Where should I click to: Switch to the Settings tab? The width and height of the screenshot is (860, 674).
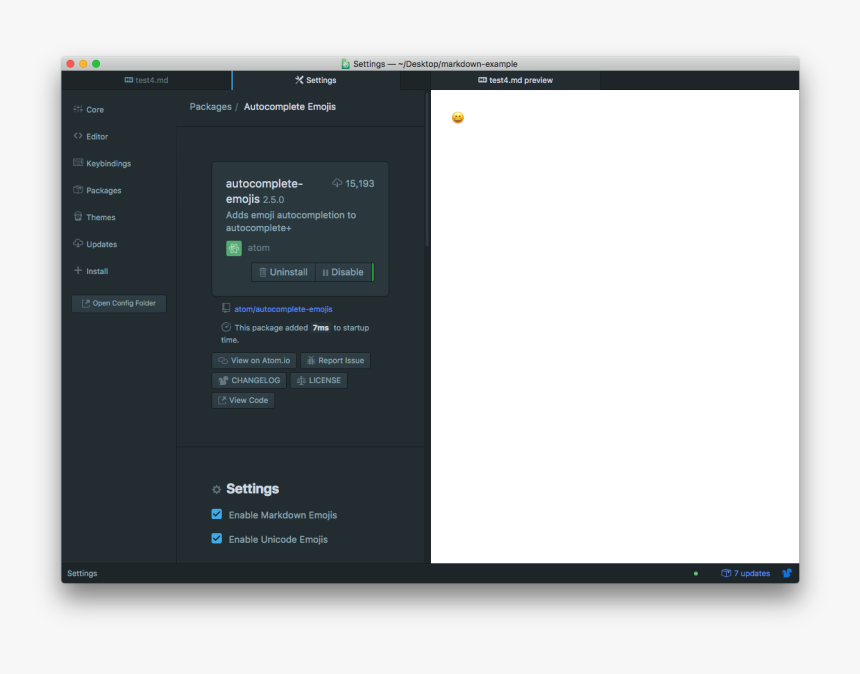click(x=316, y=80)
